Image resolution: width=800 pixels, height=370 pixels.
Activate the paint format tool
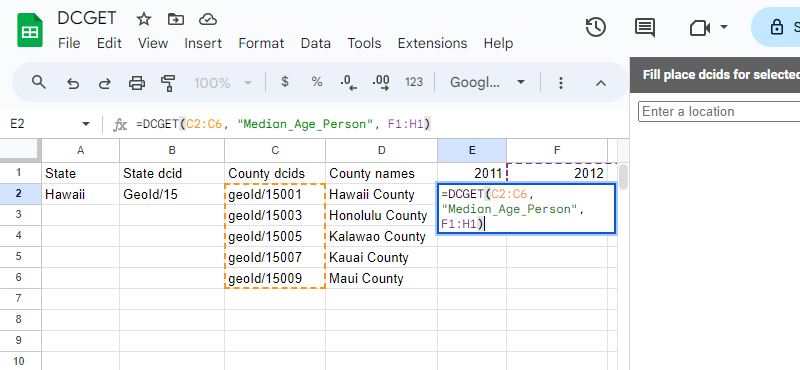[x=168, y=82]
